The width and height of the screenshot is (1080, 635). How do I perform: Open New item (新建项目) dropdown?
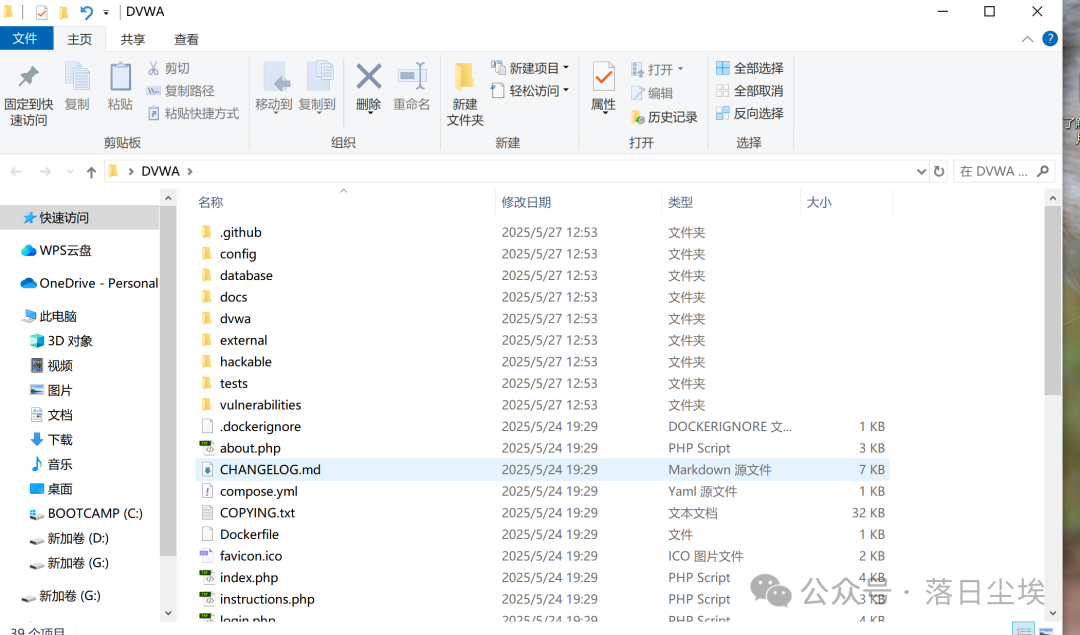[x=530, y=68]
